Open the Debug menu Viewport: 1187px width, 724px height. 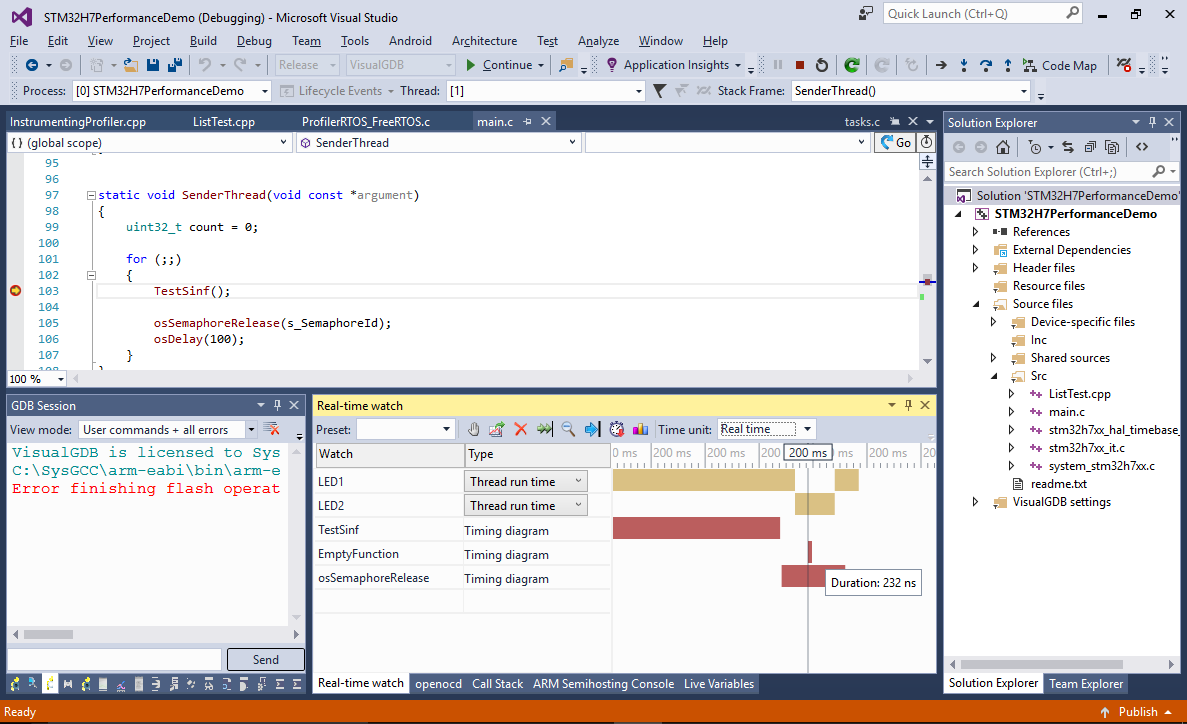click(254, 41)
